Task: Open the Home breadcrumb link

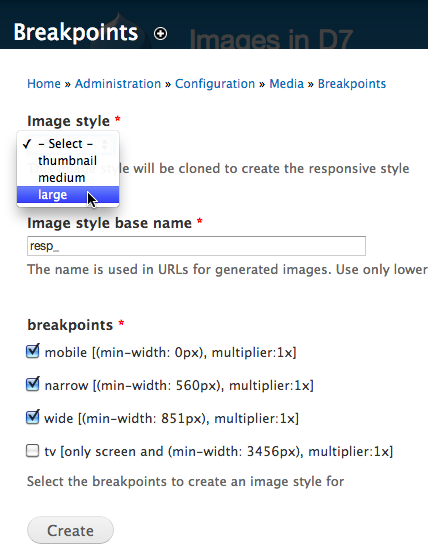Action: [x=44, y=84]
